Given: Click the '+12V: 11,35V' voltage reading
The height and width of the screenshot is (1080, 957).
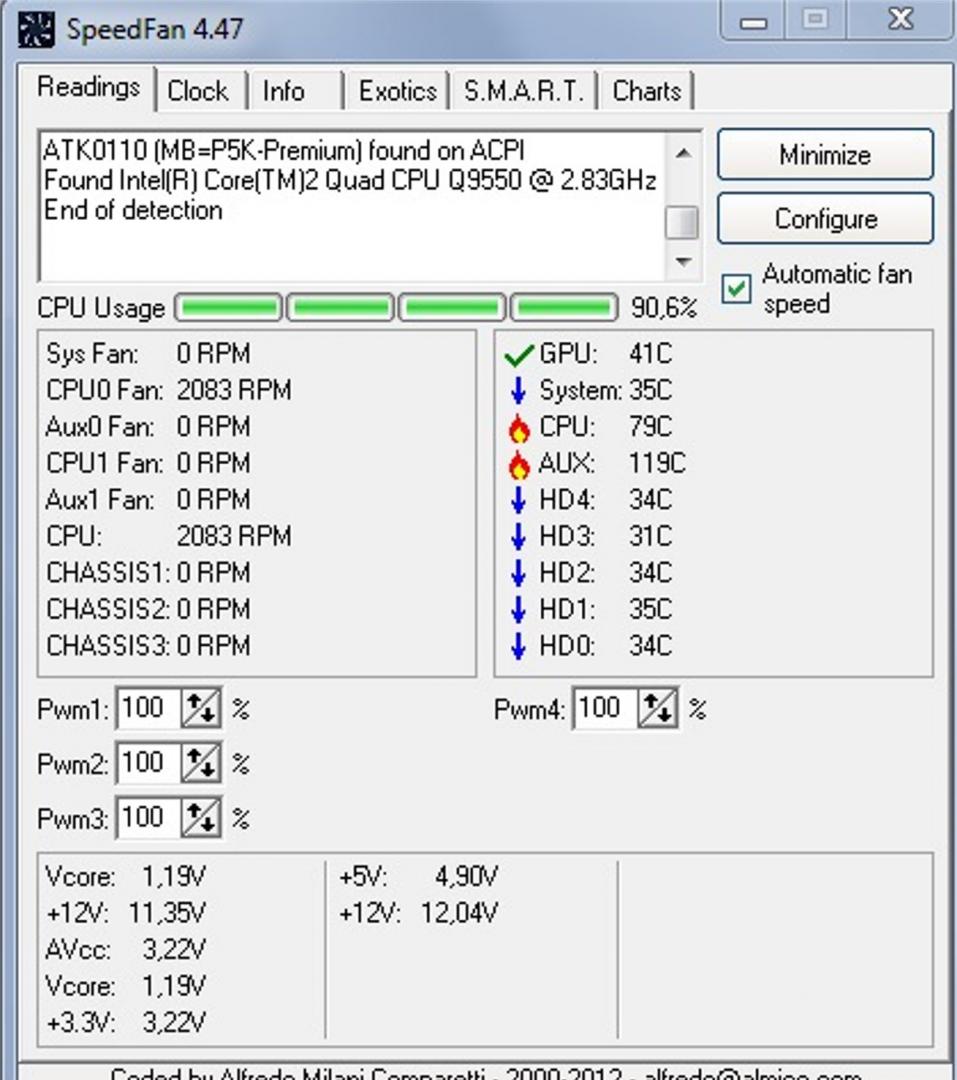Looking at the screenshot, I should (125, 913).
